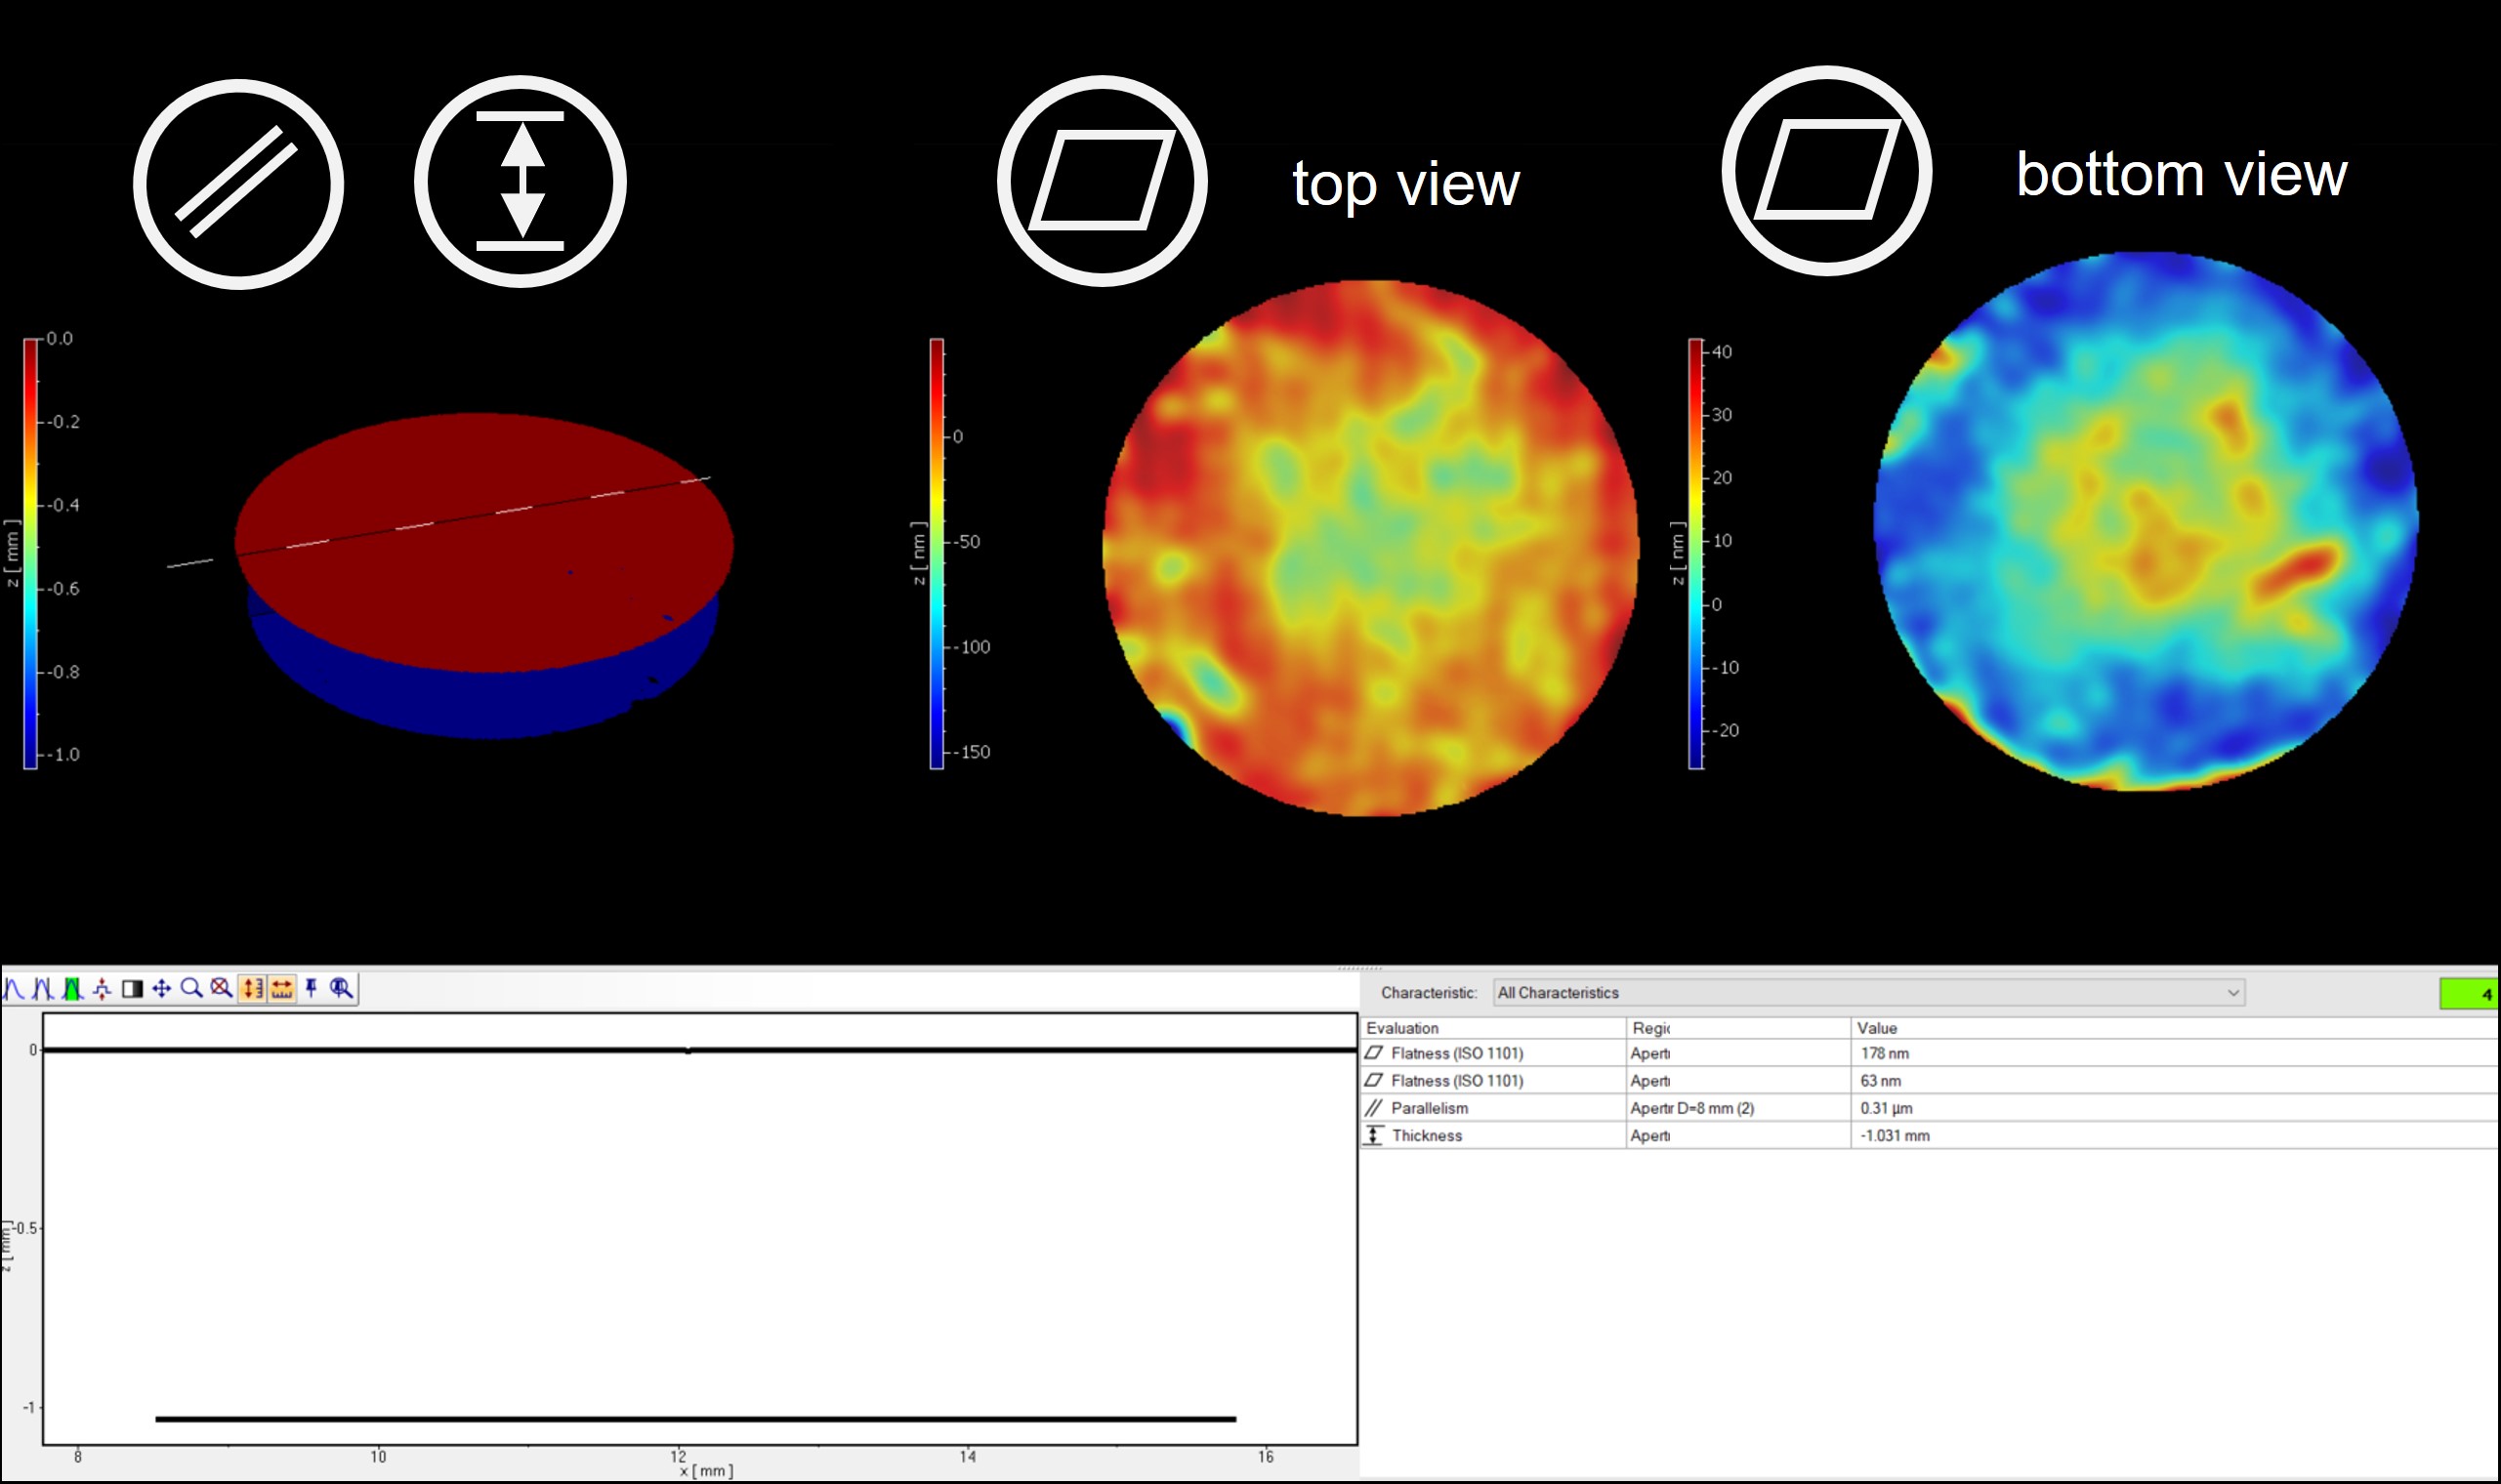This screenshot has width=2501, height=1484.
Task: Click the Evaluation column header
Action: click(x=1402, y=1028)
